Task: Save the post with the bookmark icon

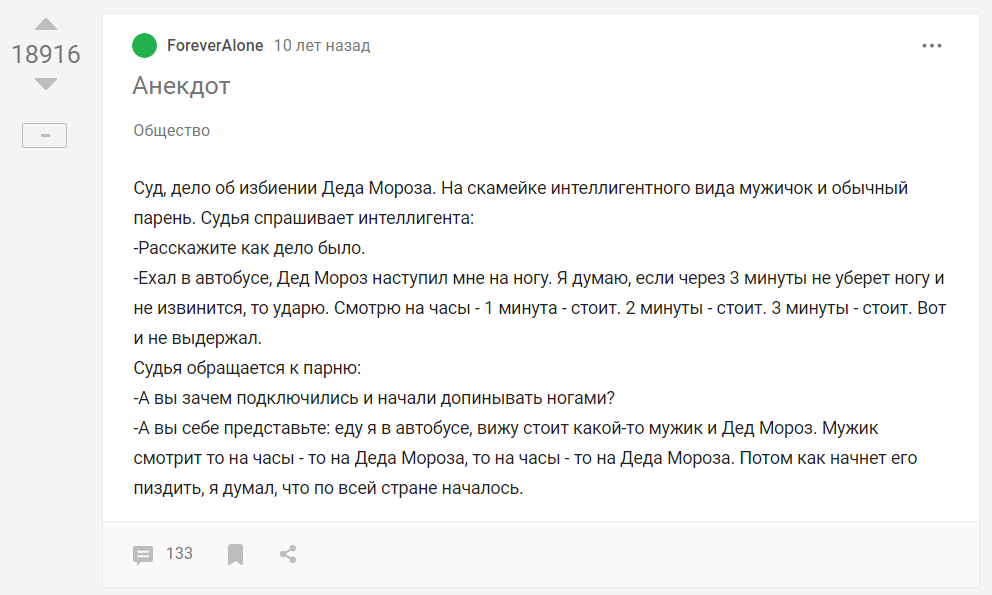Action: pos(235,554)
